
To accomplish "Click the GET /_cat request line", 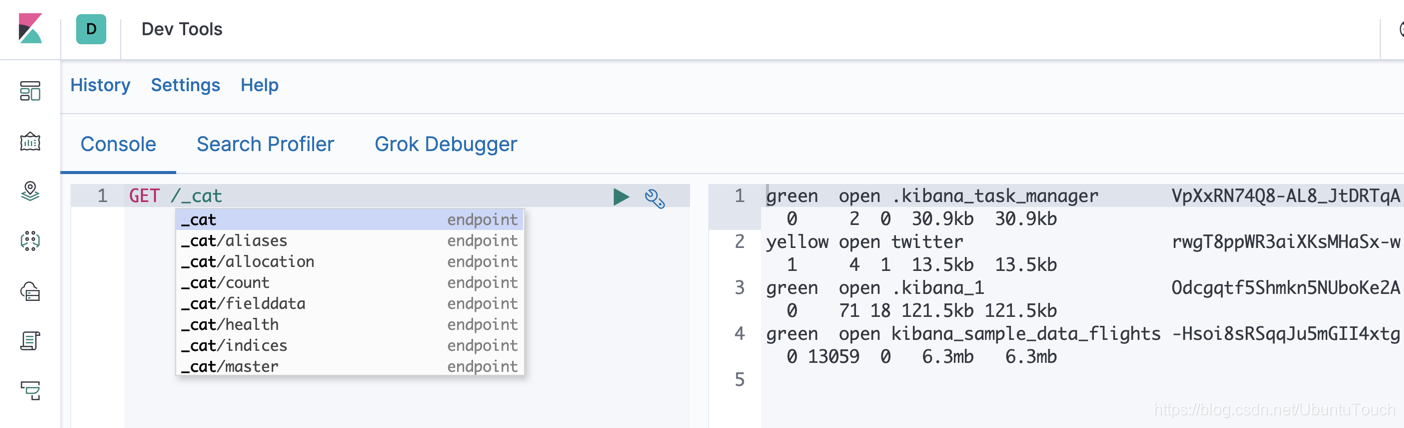I will 175,196.
